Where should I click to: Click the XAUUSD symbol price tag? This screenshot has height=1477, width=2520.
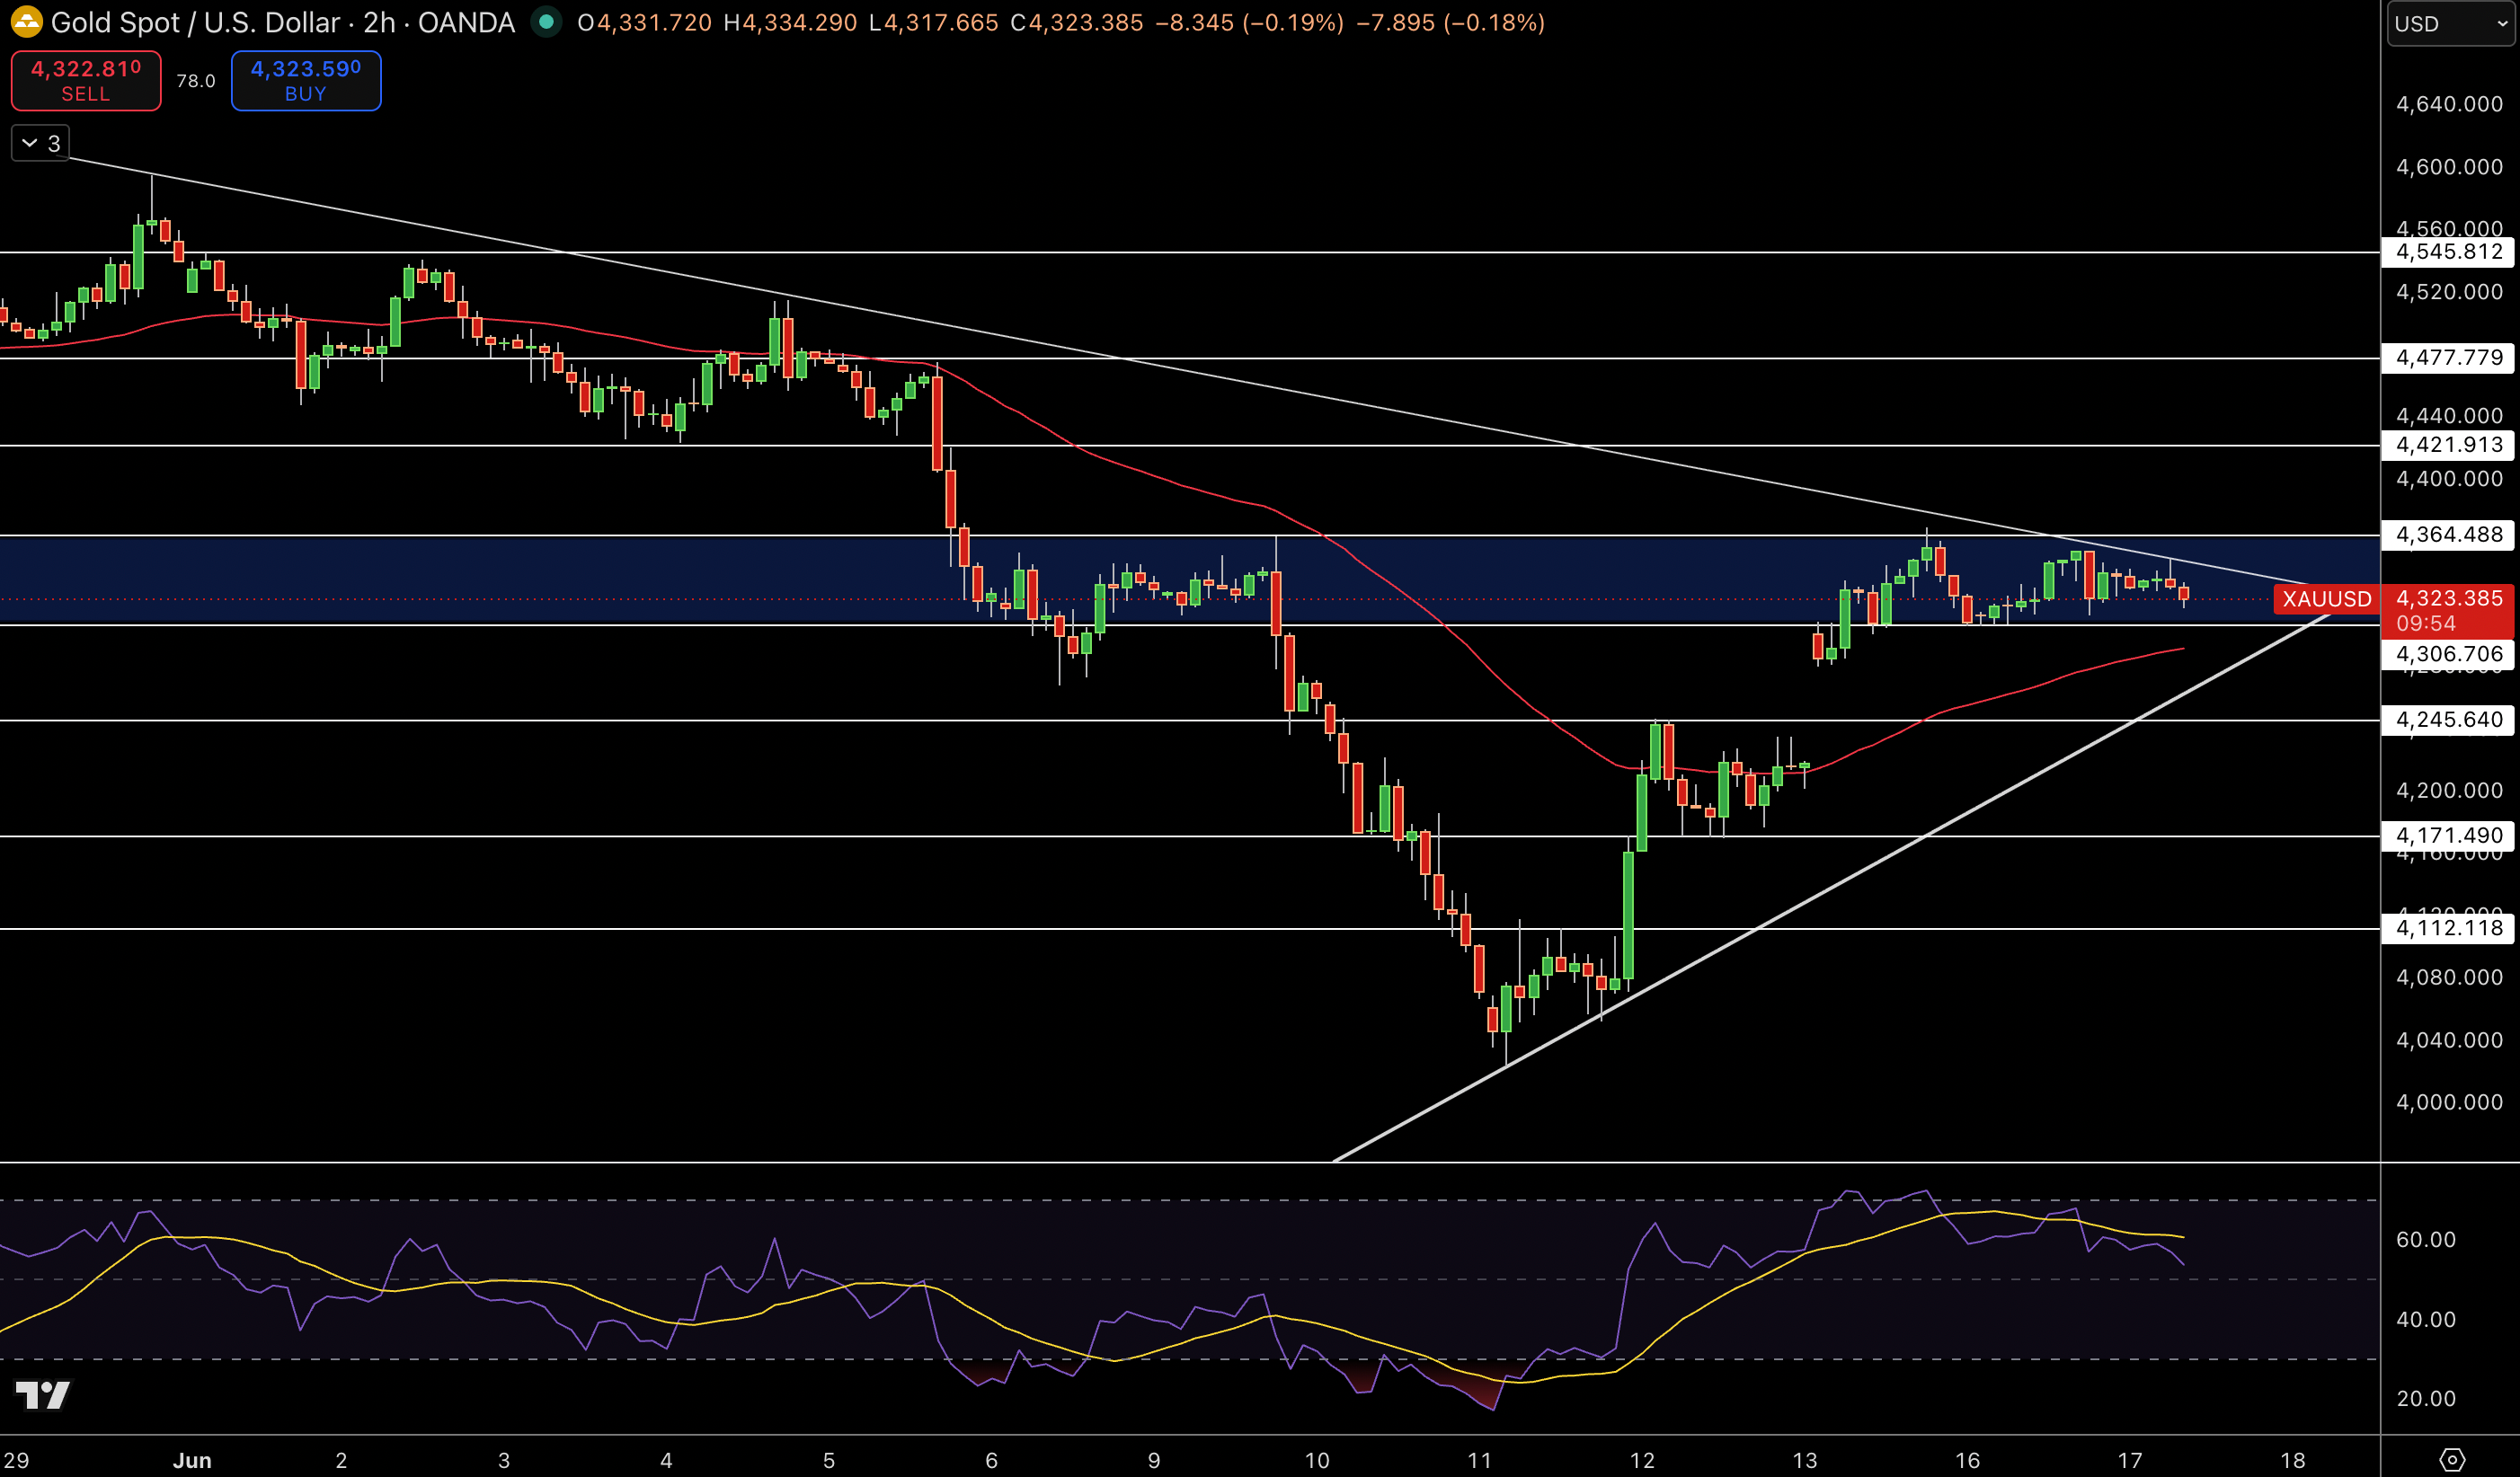point(2326,599)
